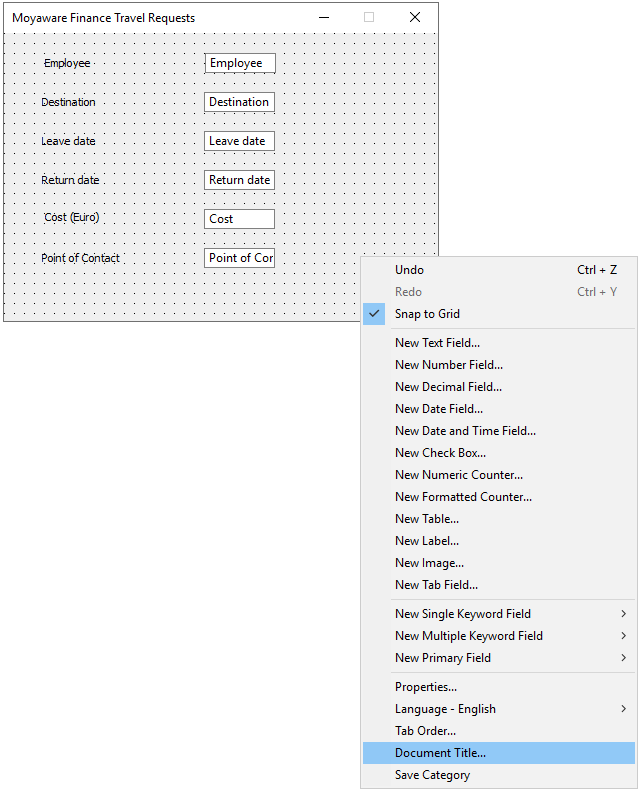
Task: Choose New Tab Field... entry
Action: (x=499, y=585)
